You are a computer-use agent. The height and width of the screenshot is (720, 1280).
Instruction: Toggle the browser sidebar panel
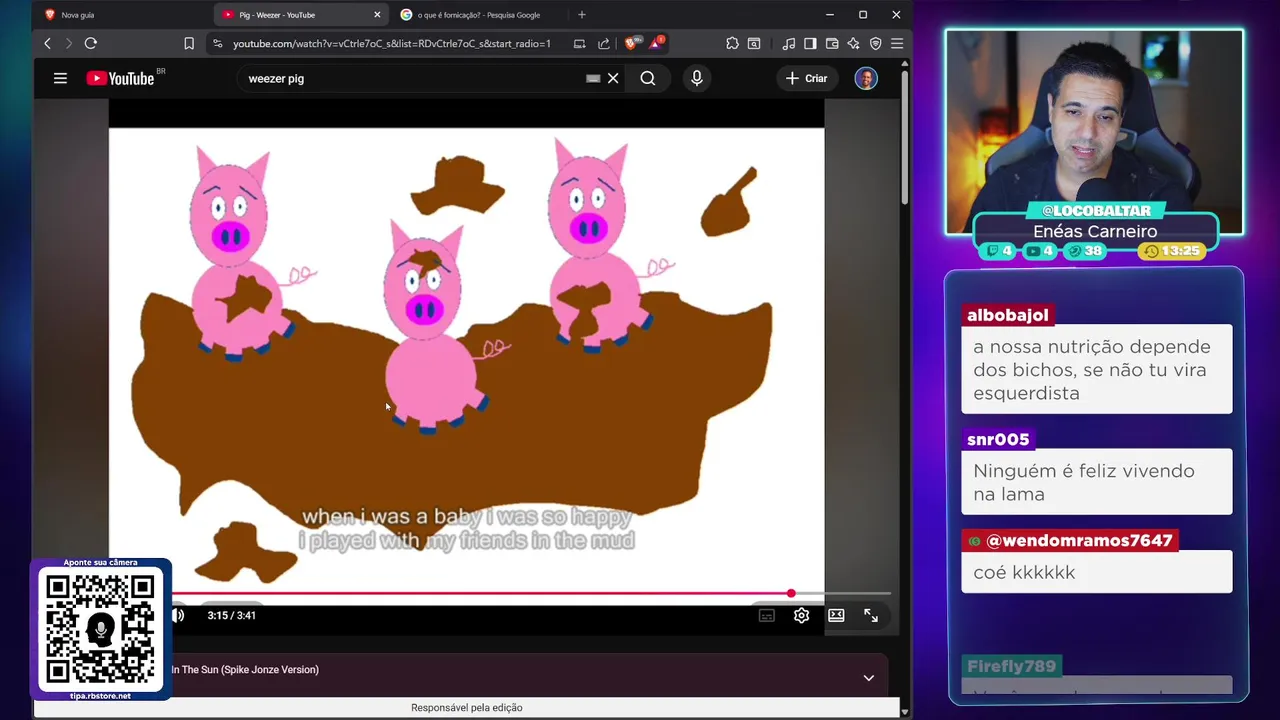pyautogui.click(x=810, y=43)
